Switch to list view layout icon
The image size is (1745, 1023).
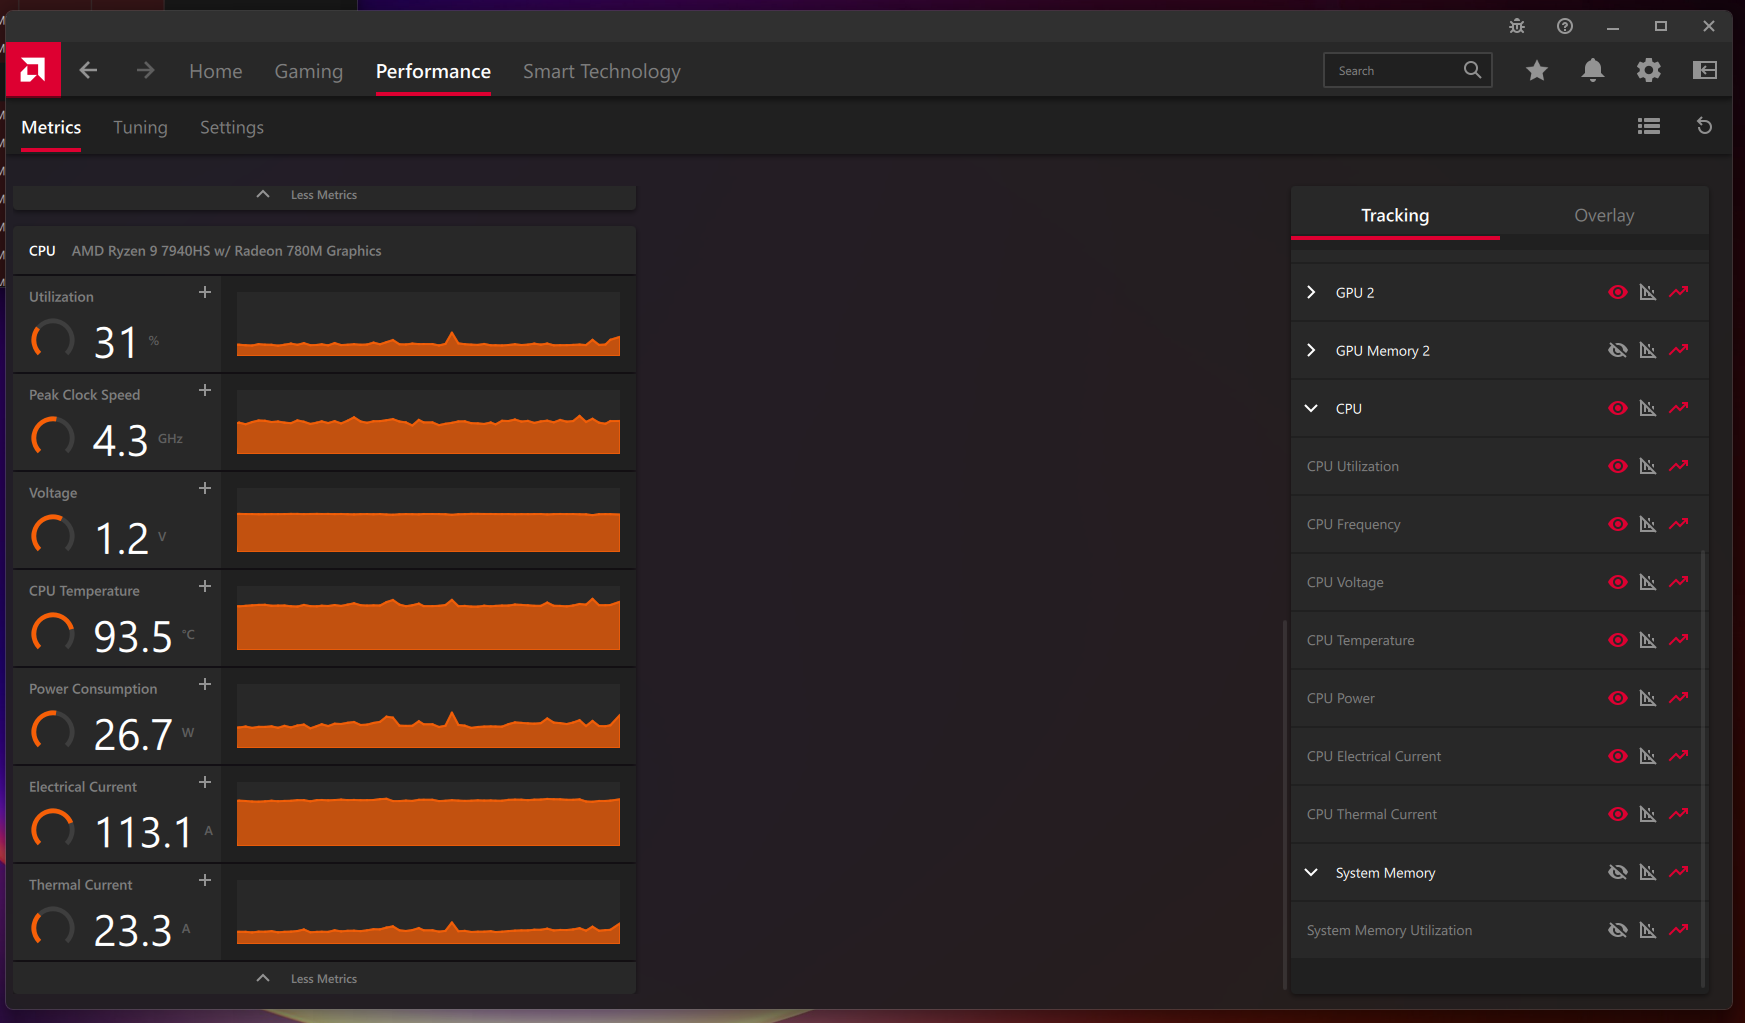coord(1649,126)
